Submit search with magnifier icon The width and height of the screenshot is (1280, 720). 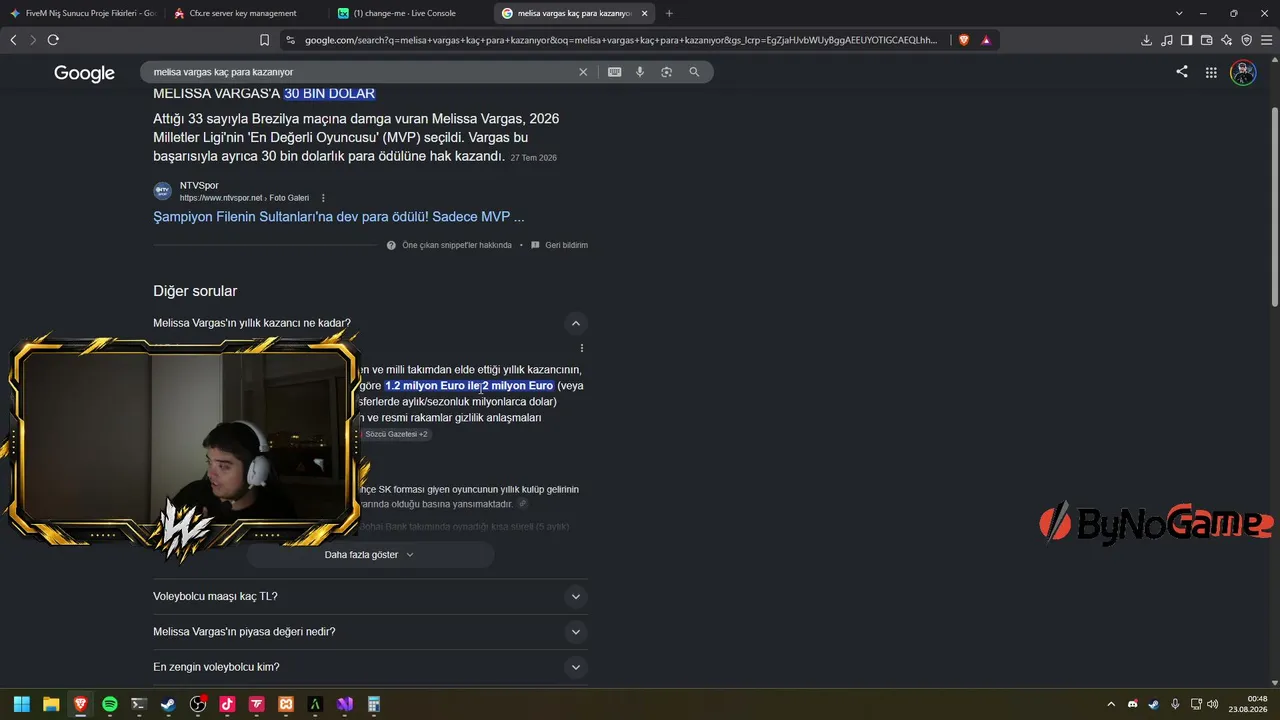pos(694,72)
